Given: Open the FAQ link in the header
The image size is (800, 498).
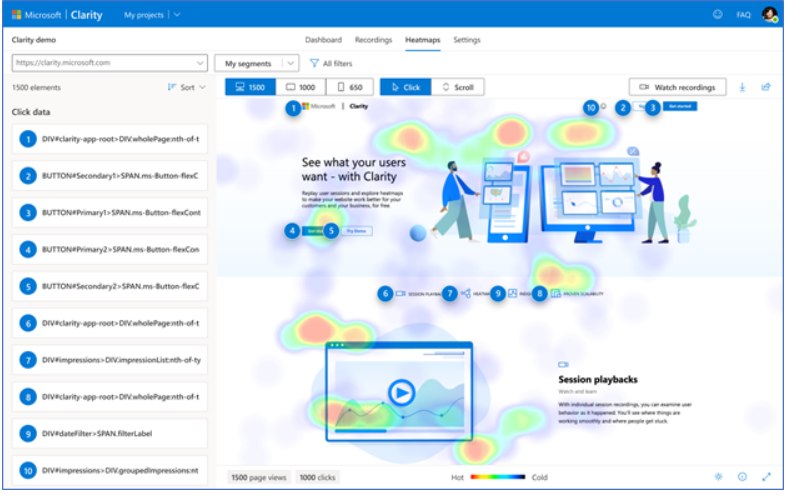Looking at the screenshot, I should [x=743, y=15].
